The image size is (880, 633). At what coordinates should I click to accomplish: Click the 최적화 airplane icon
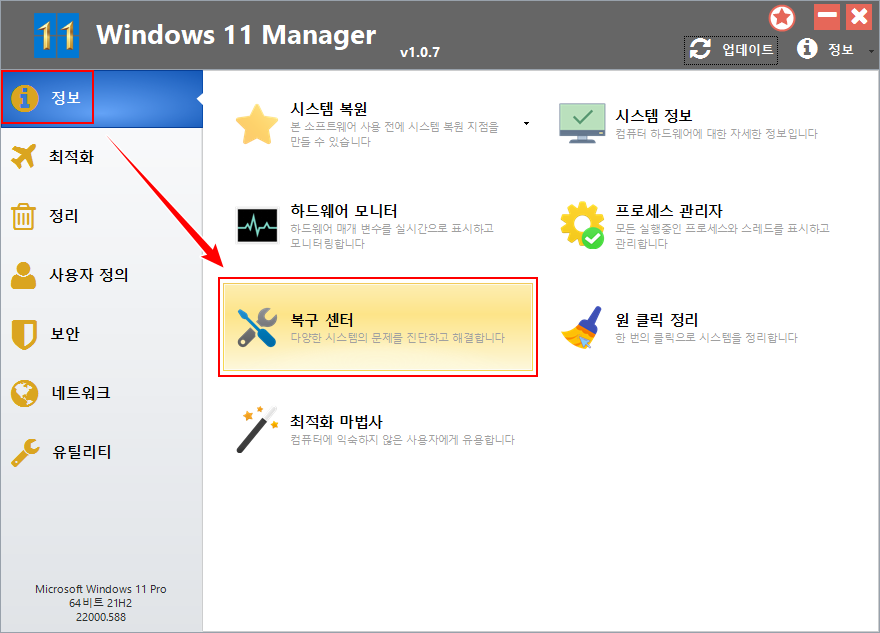coord(24,157)
